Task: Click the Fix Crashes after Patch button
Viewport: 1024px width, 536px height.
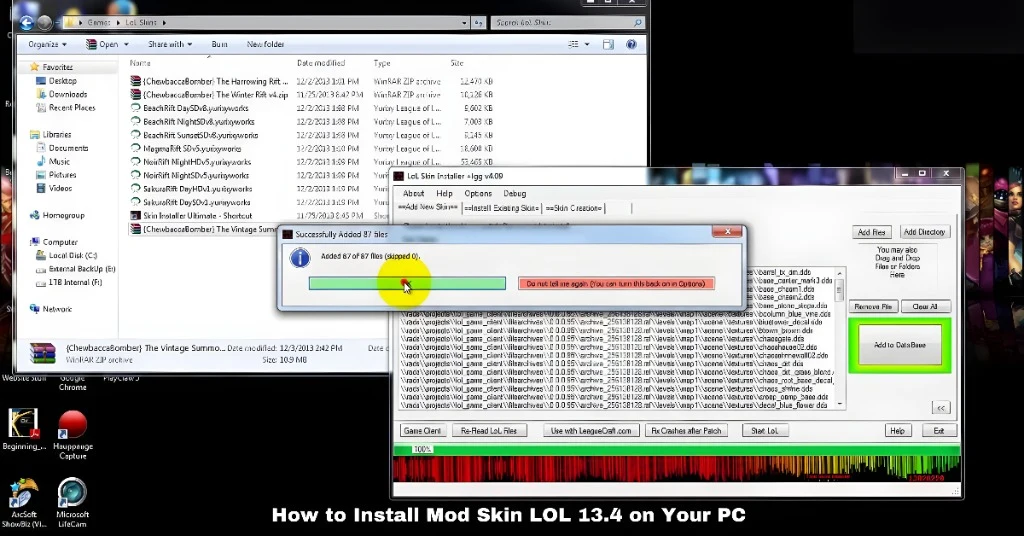Action: pos(686,431)
